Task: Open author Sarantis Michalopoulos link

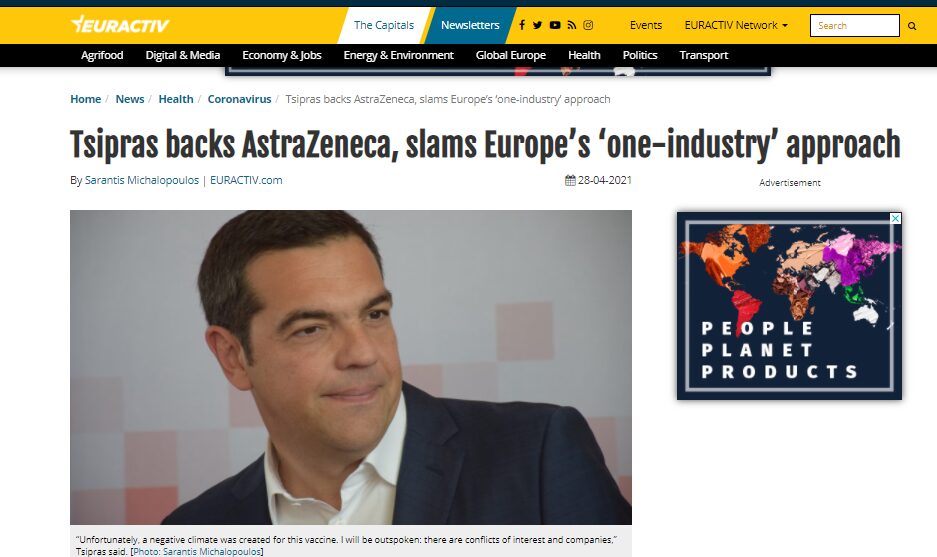Action: click(142, 180)
